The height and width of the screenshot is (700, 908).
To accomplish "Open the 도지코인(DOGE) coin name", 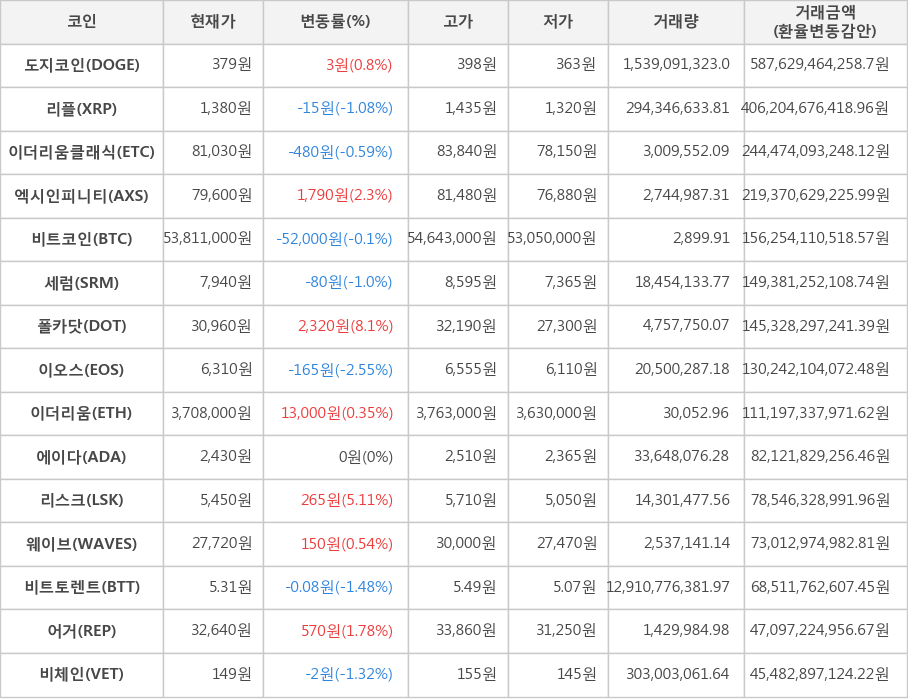I will (82, 65).
